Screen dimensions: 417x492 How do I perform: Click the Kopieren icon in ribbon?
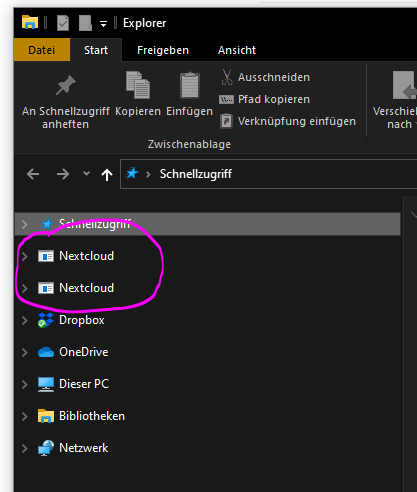coord(138,85)
